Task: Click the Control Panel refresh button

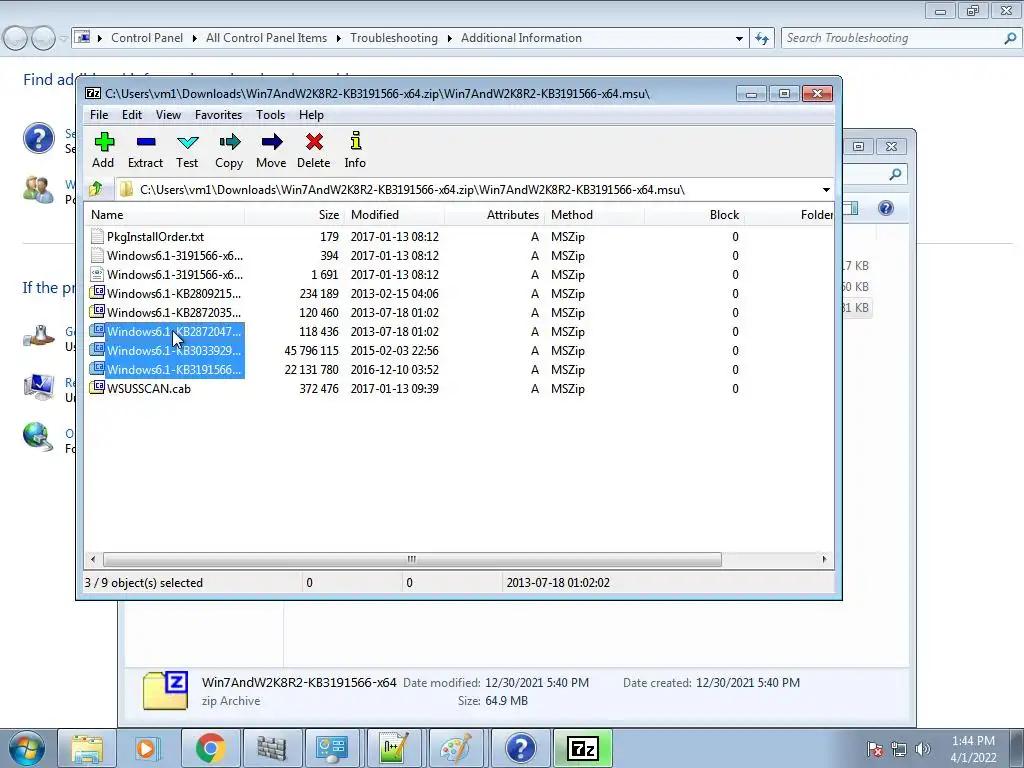Action: click(761, 39)
